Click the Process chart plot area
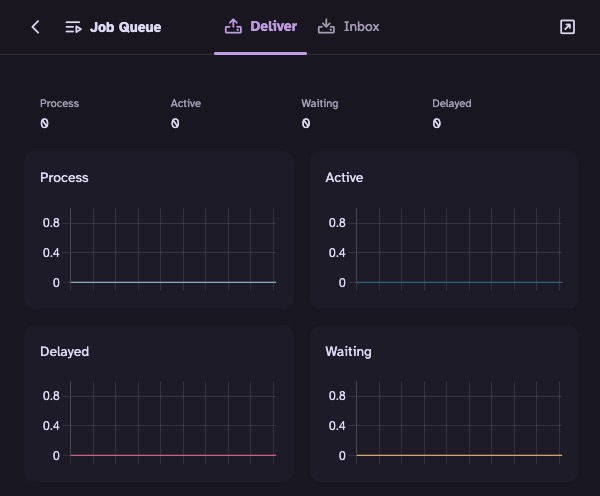This screenshot has width=600, height=496. pyautogui.click(x=173, y=249)
